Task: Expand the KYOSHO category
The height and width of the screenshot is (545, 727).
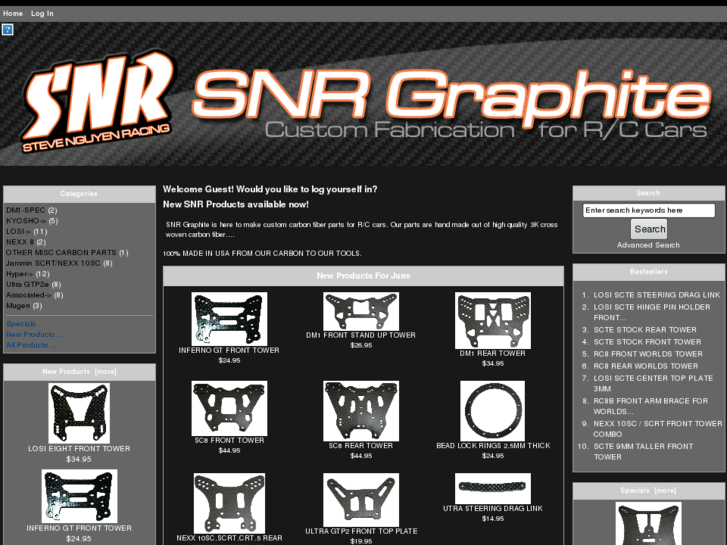Action: 26,221
